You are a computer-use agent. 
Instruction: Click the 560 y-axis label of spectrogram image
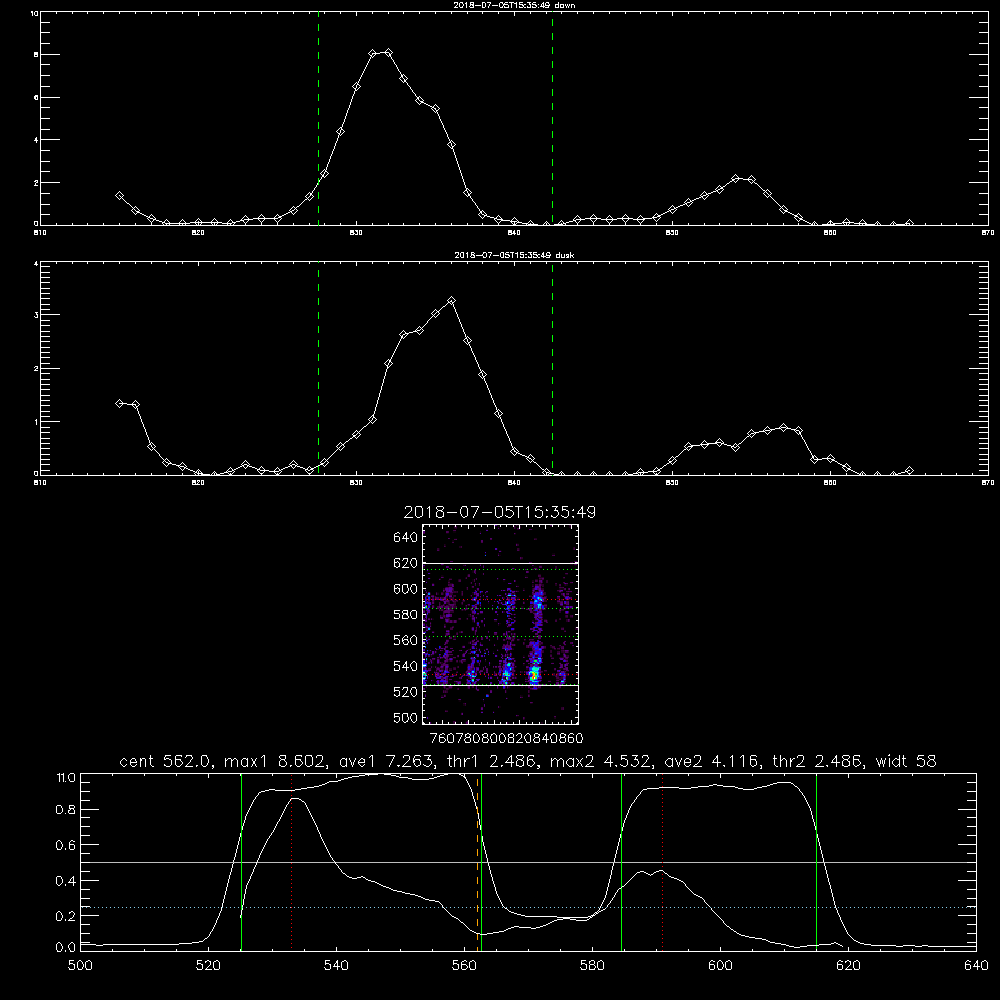pyautogui.click(x=406, y=640)
